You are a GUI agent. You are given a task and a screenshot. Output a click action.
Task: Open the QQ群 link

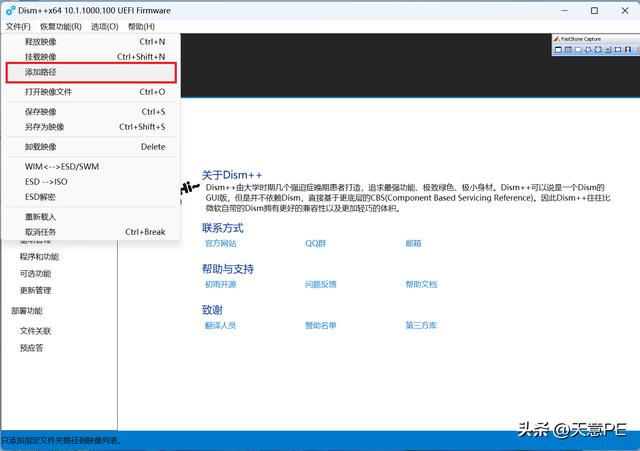(316, 244)
